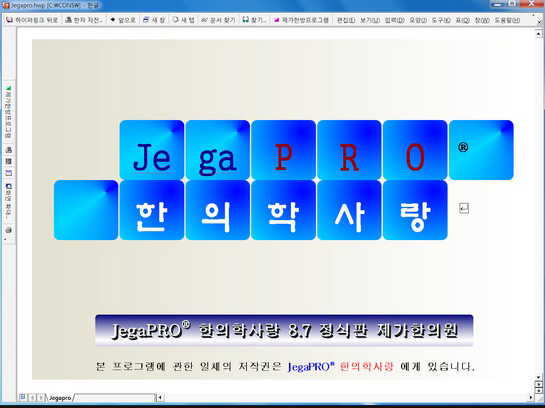Click the 한 tile

pos(152,210)
